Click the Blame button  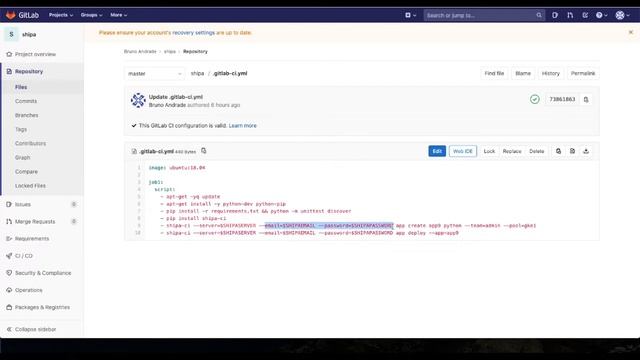(x=523, y=73)
